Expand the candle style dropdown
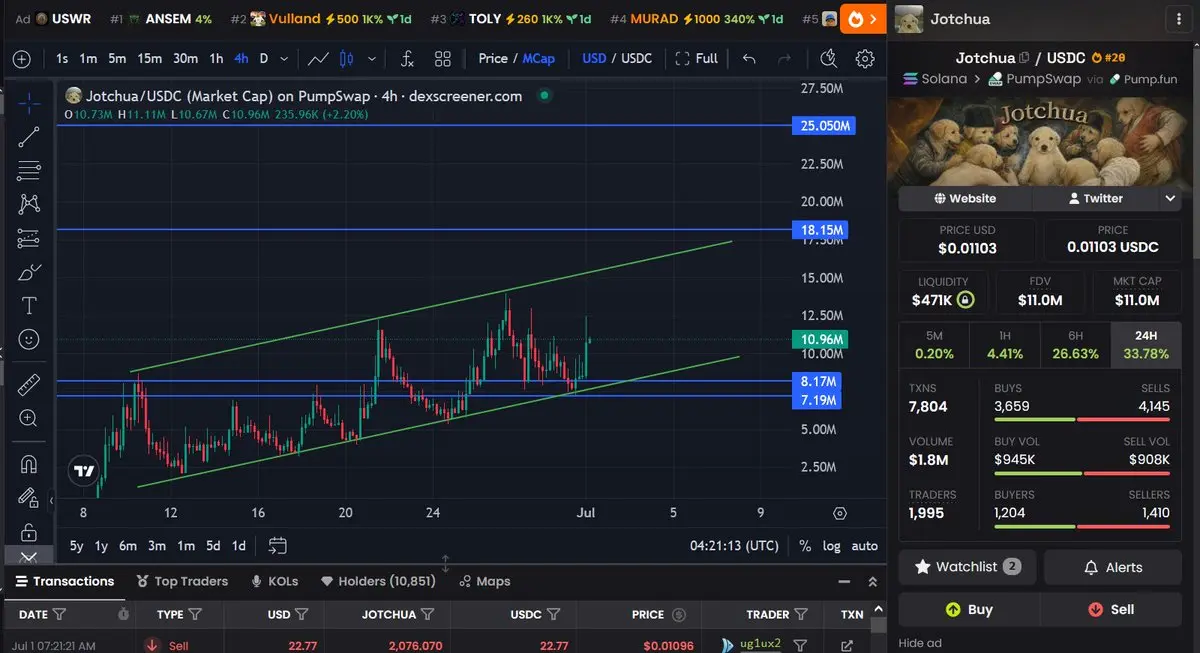The image size is (1200, 653). (371, 59)
